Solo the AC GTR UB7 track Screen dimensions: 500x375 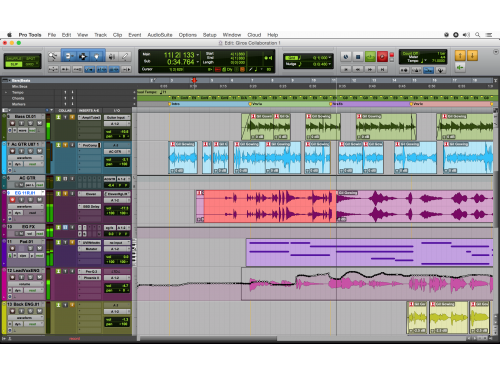pyautogui.click(x=31, y=151)
